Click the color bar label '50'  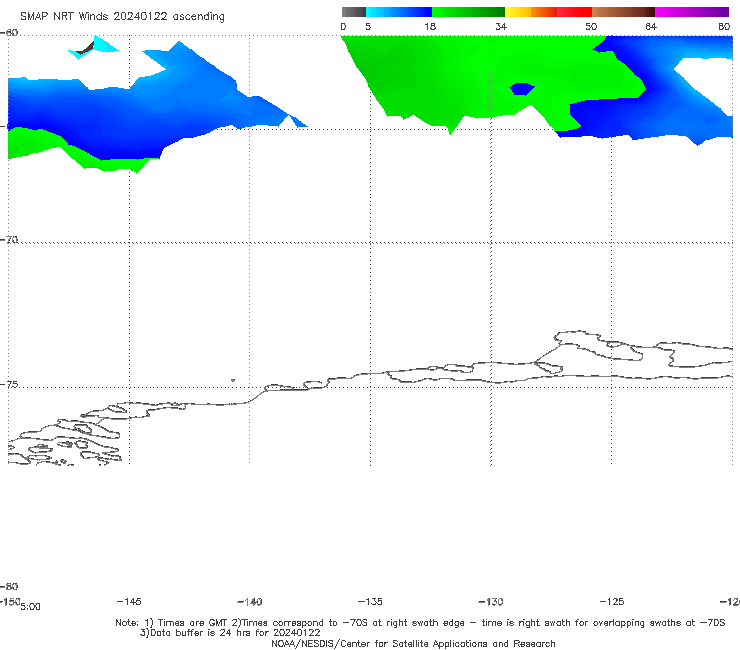(x=591, y=27)
